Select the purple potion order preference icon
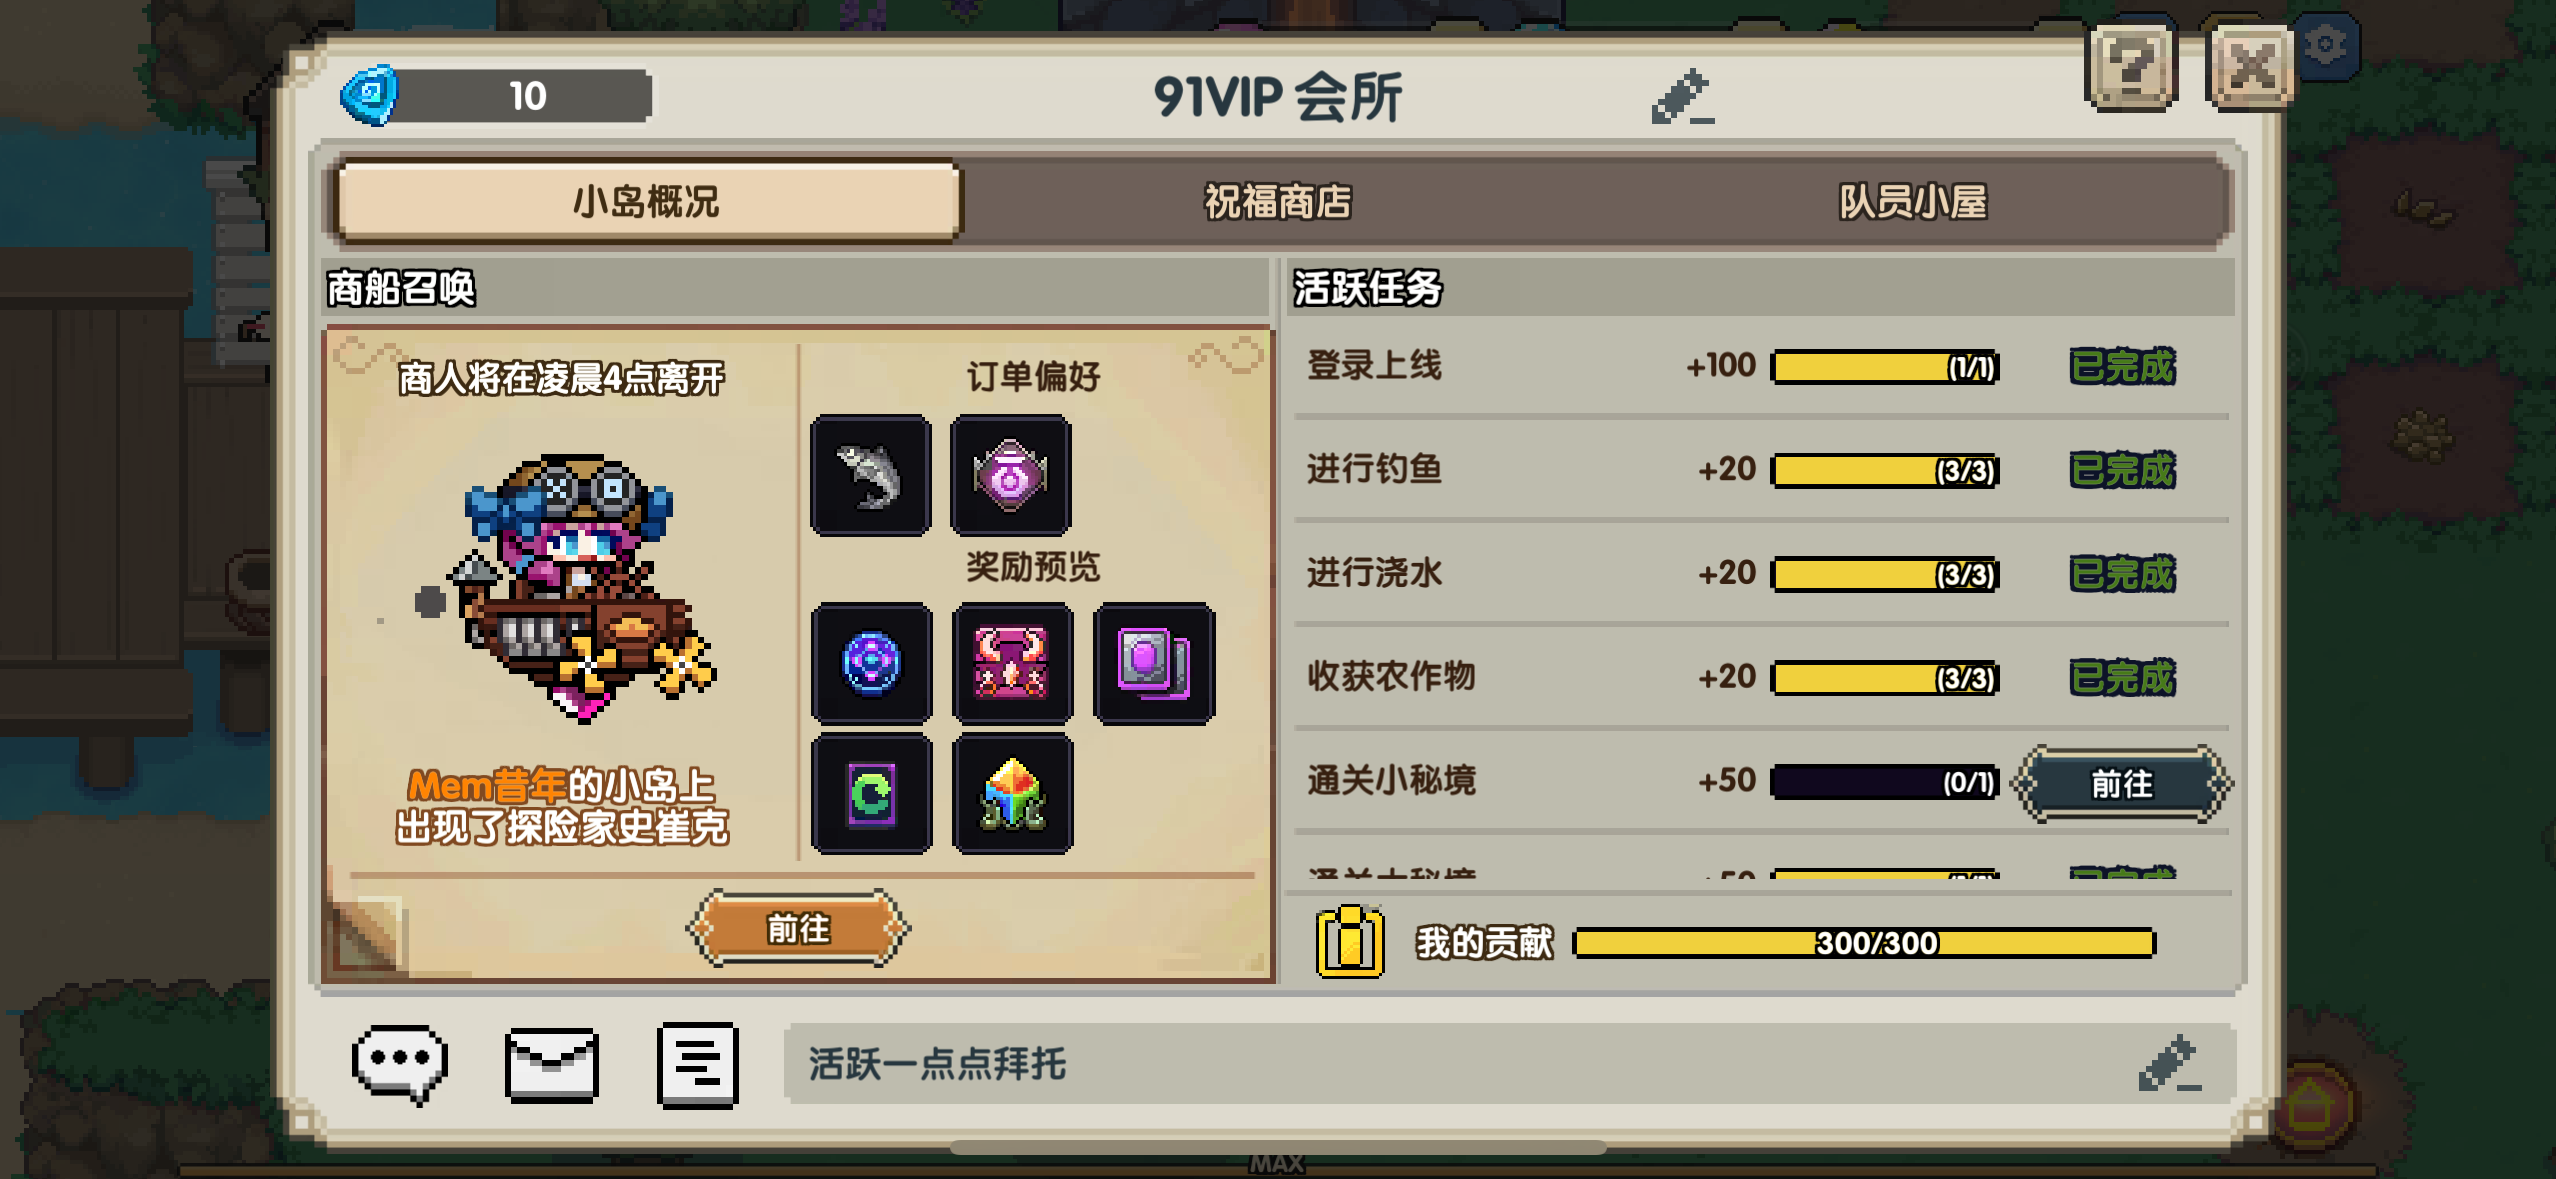Viewport: 2556px width, 1179px height. point(1010,476)
